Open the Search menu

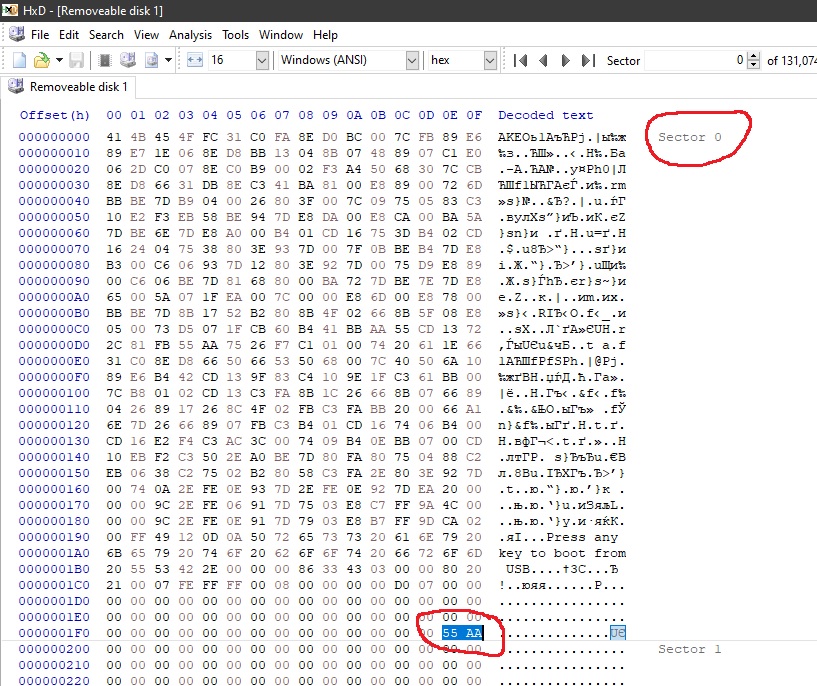[x=106, y=34]
